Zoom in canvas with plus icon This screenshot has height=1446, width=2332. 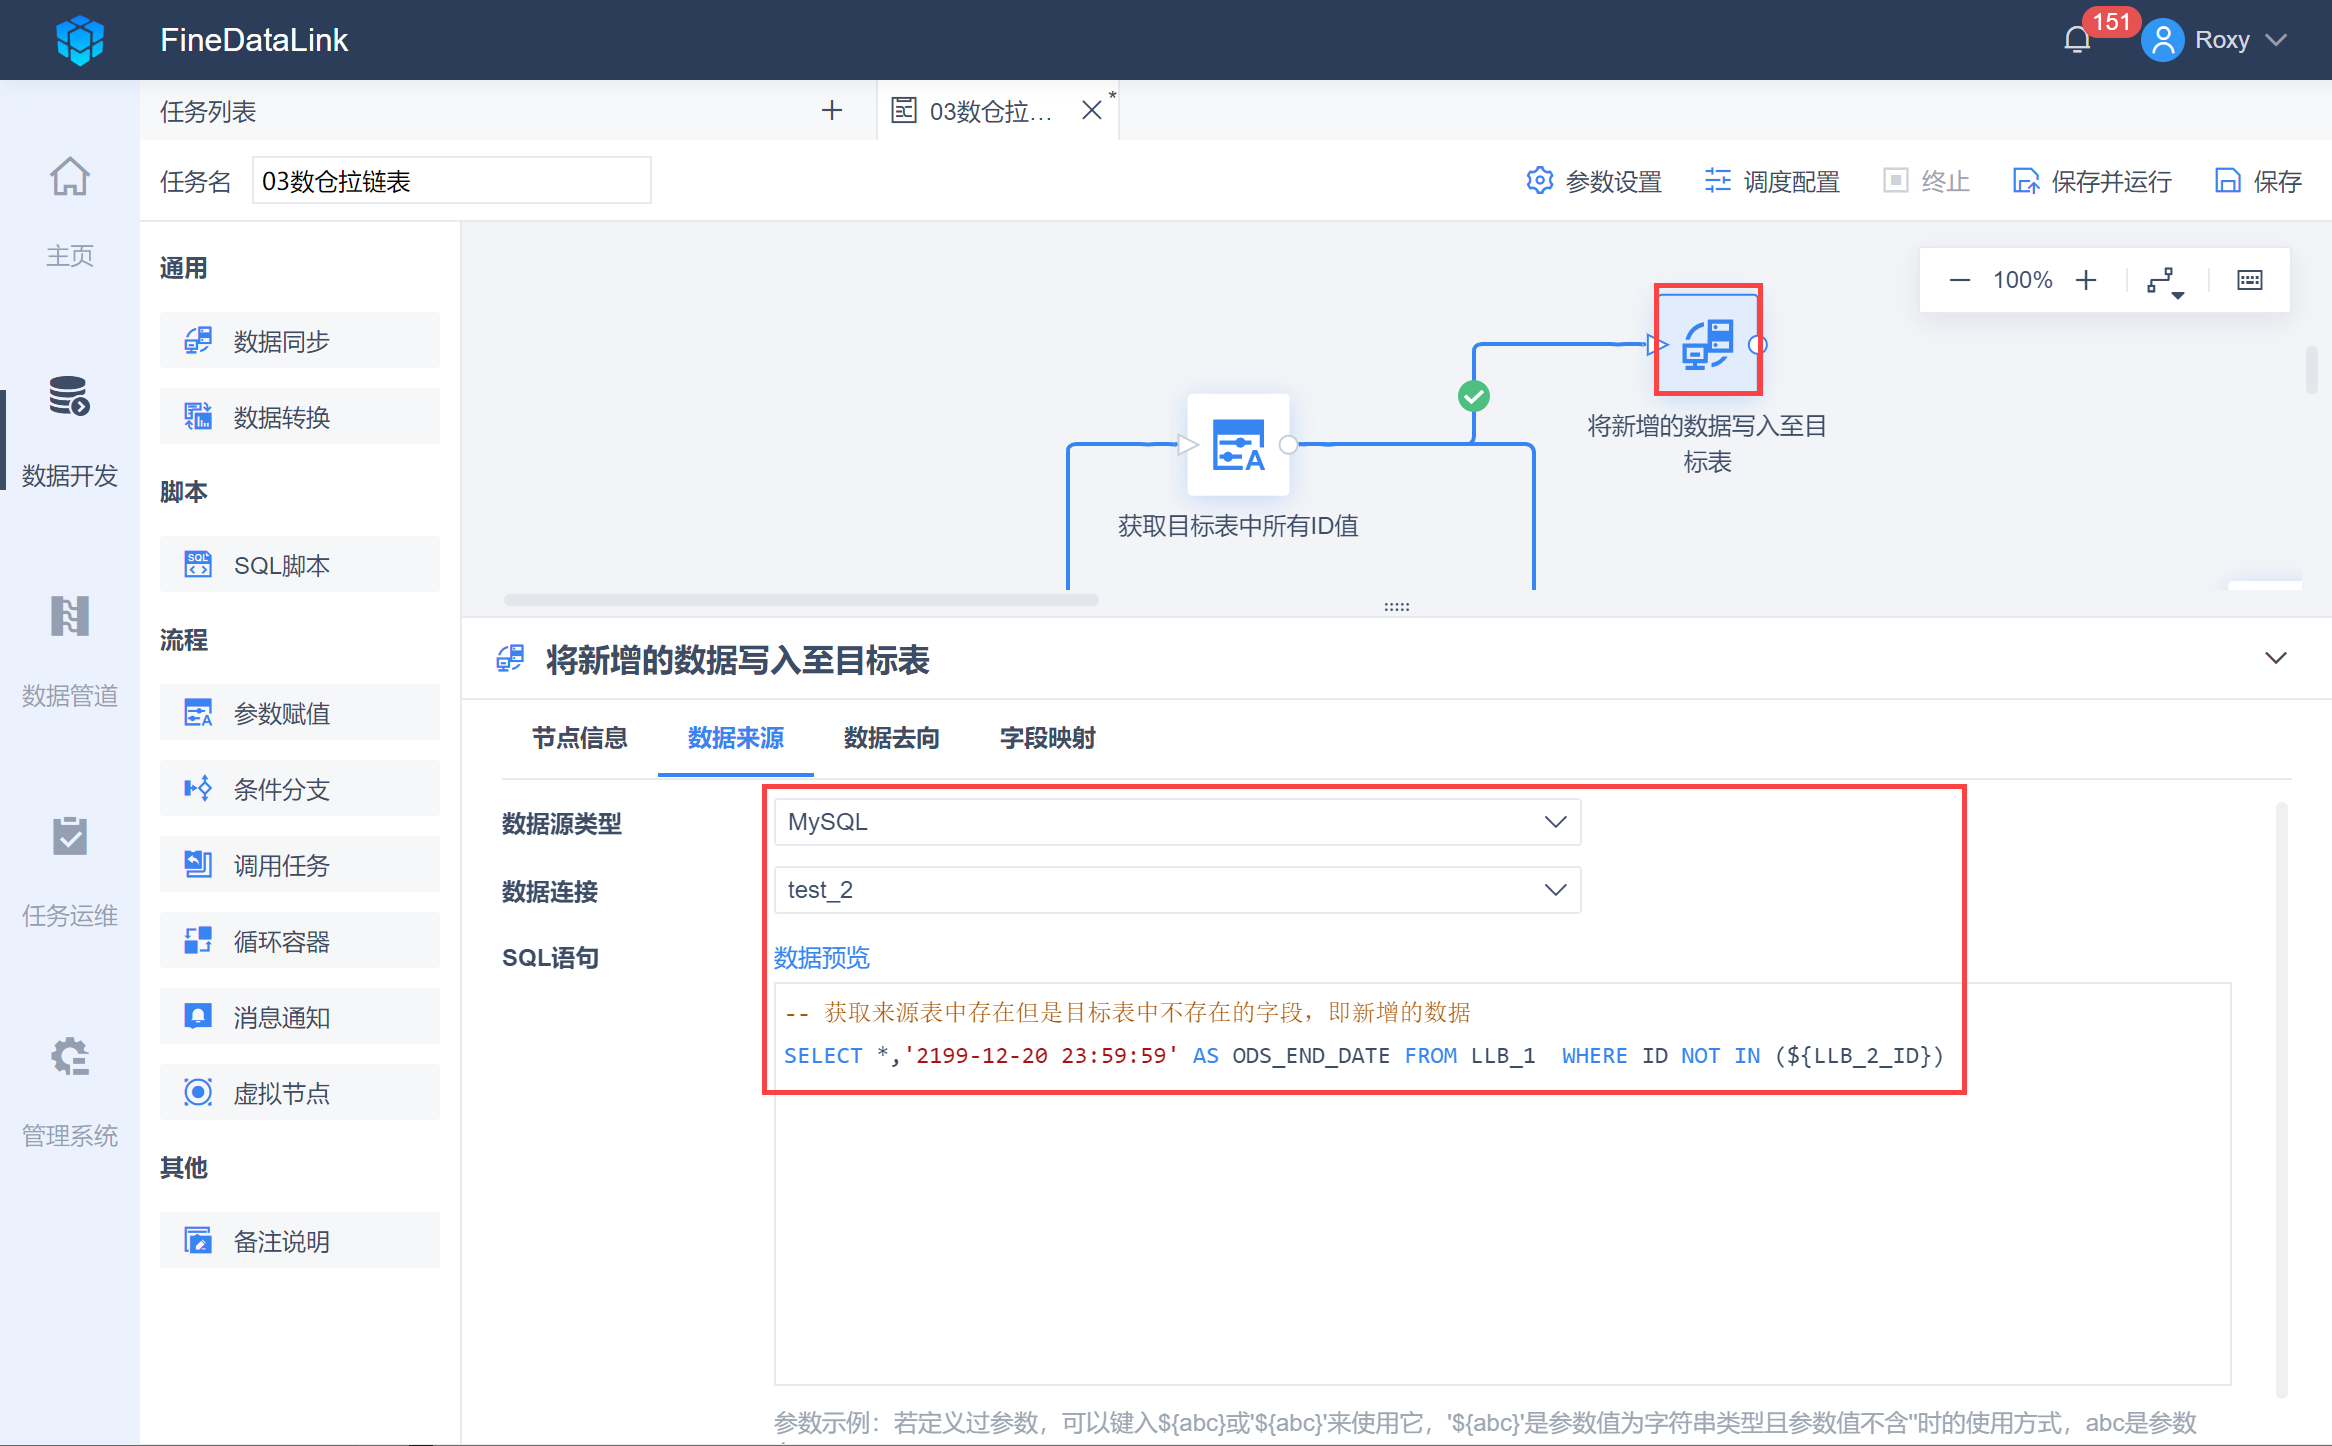tap(2086, 280)
